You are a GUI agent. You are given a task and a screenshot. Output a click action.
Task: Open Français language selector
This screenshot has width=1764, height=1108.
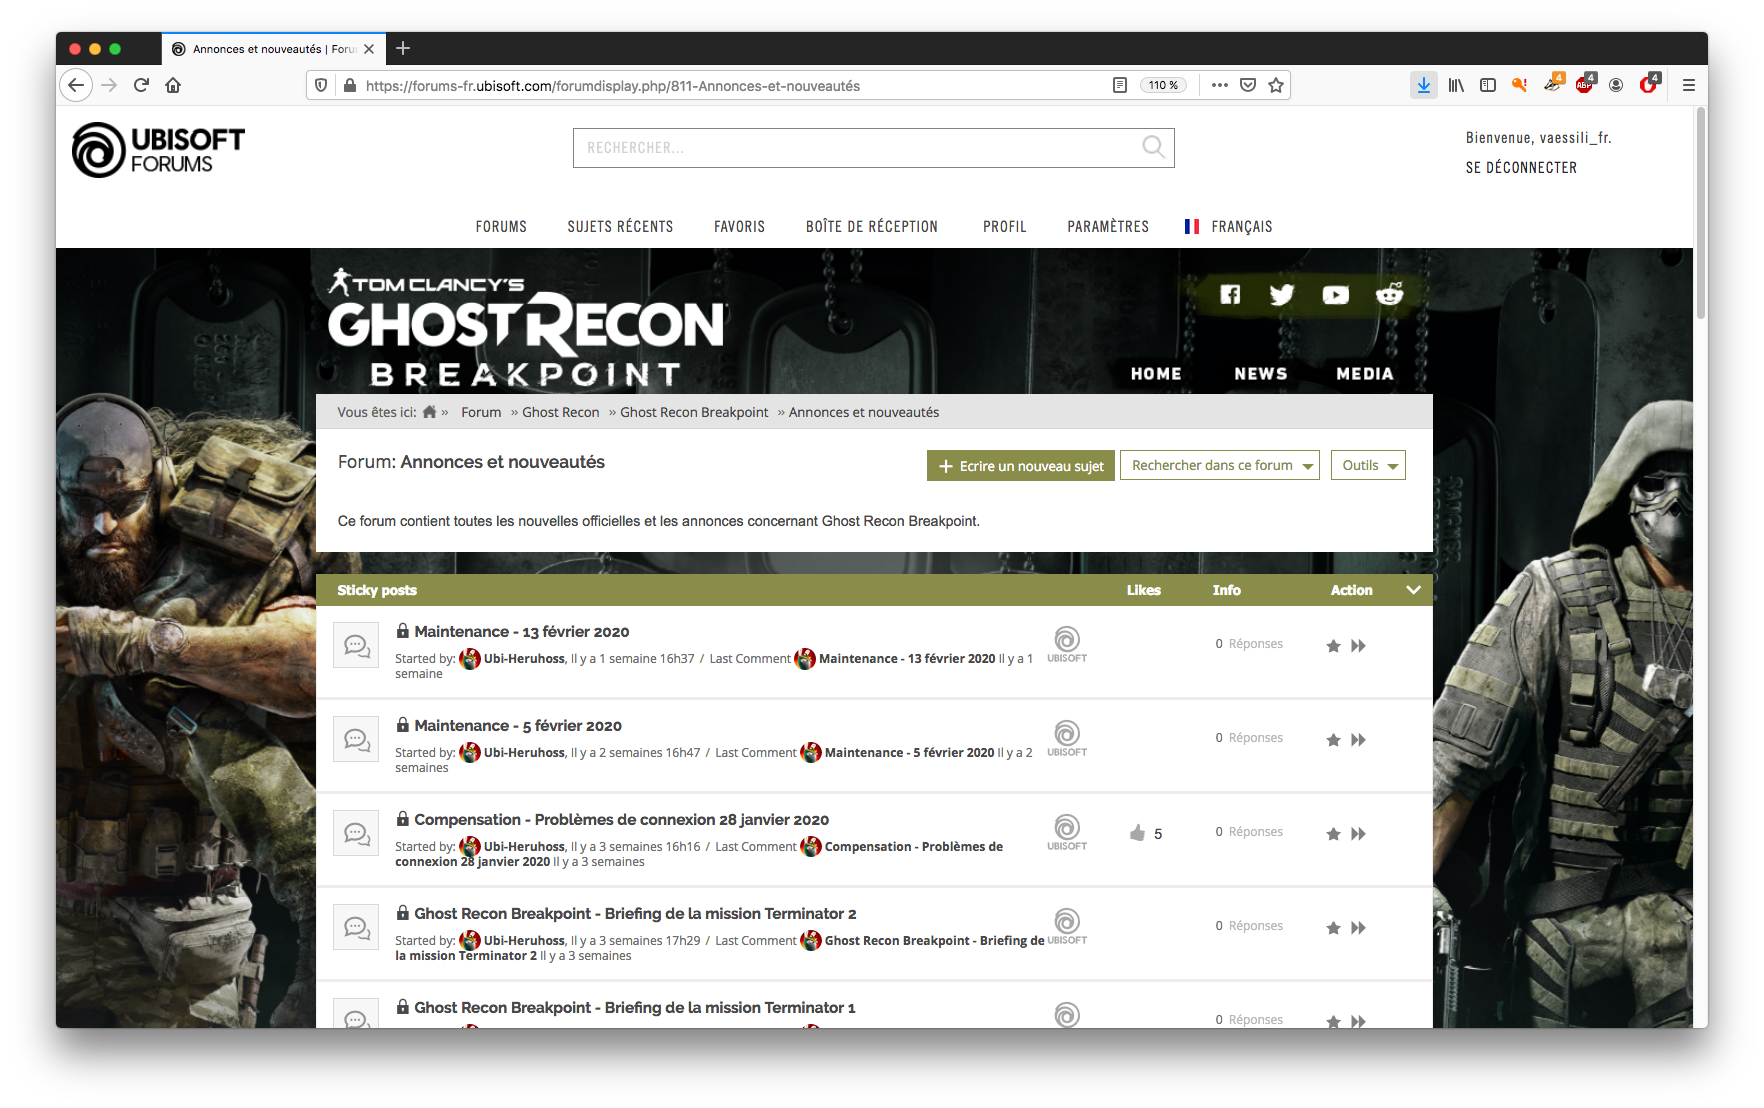coord(1228,227)
